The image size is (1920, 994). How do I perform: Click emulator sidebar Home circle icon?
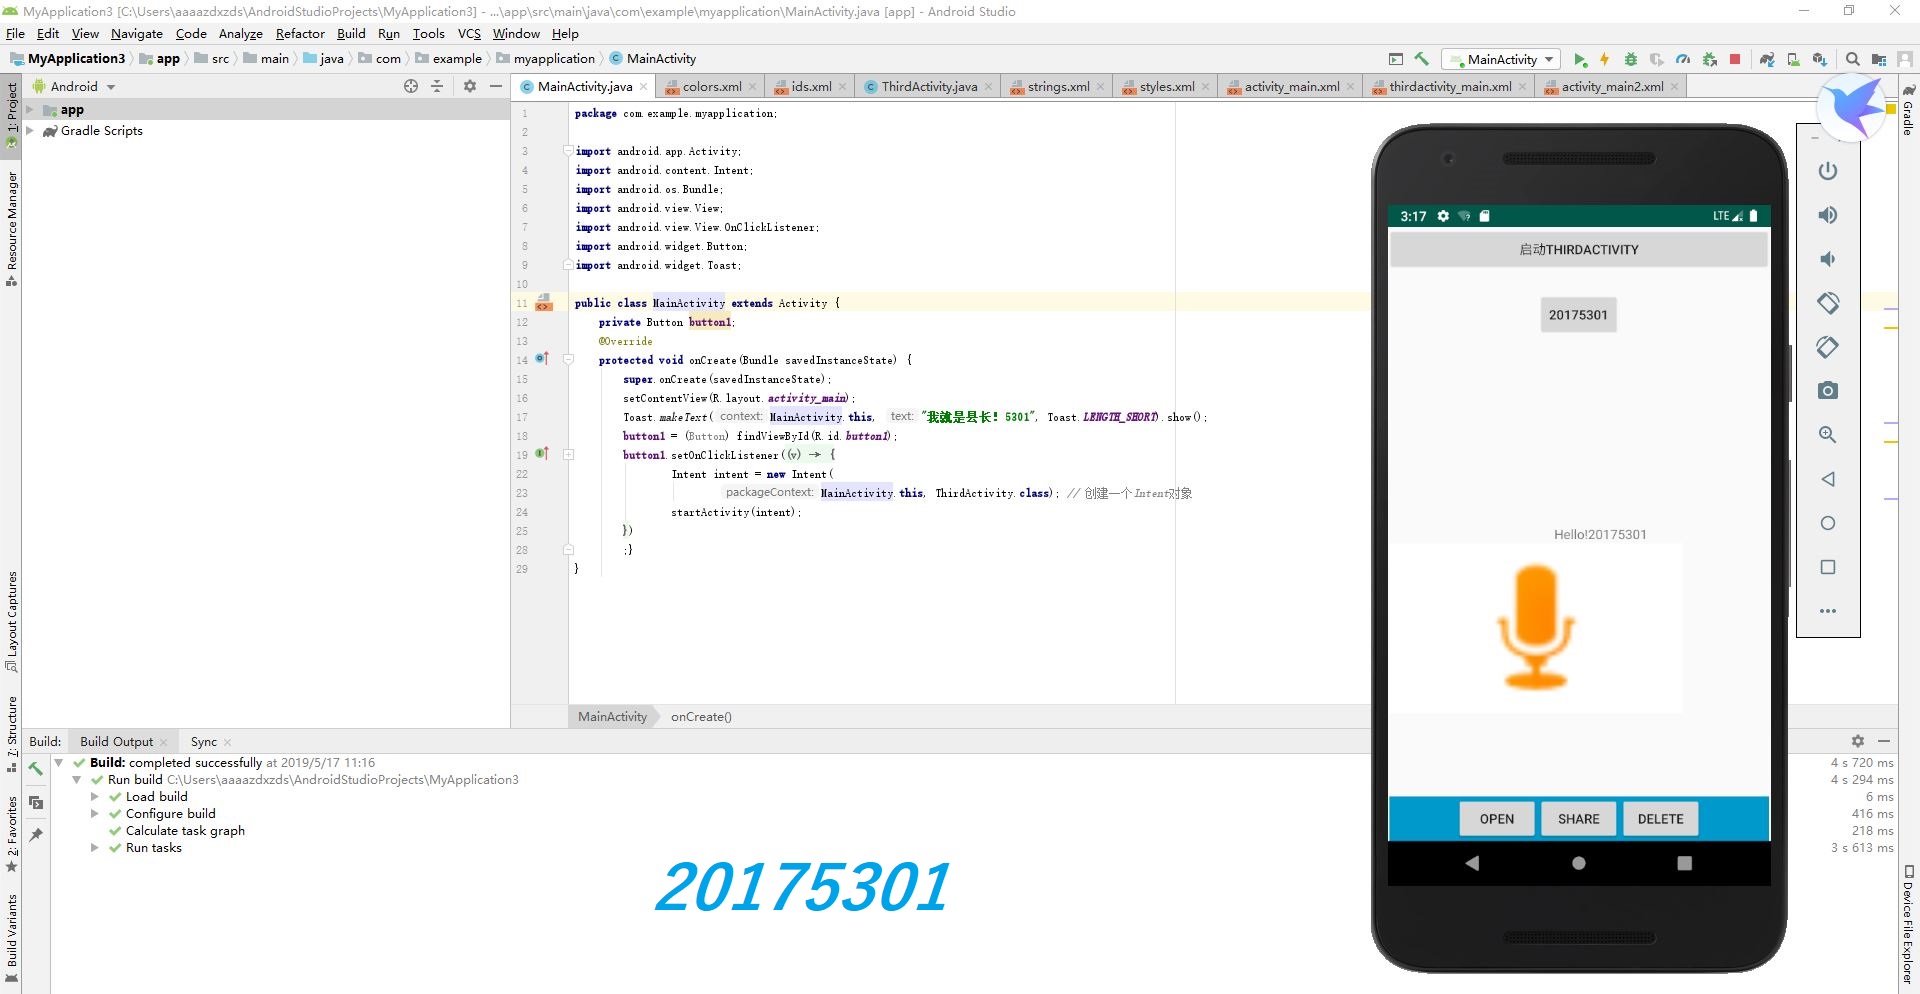(1827, 523)
